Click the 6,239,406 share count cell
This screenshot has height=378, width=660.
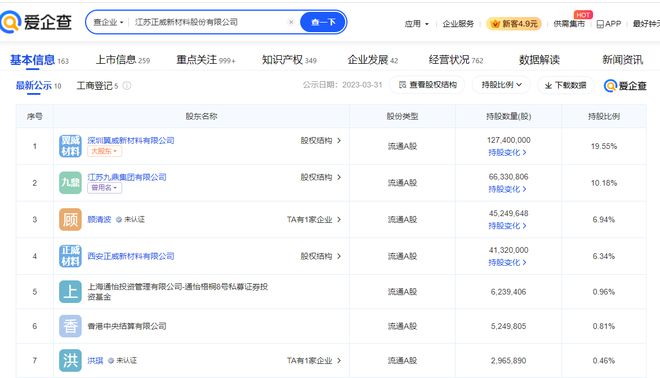[508, 292]
